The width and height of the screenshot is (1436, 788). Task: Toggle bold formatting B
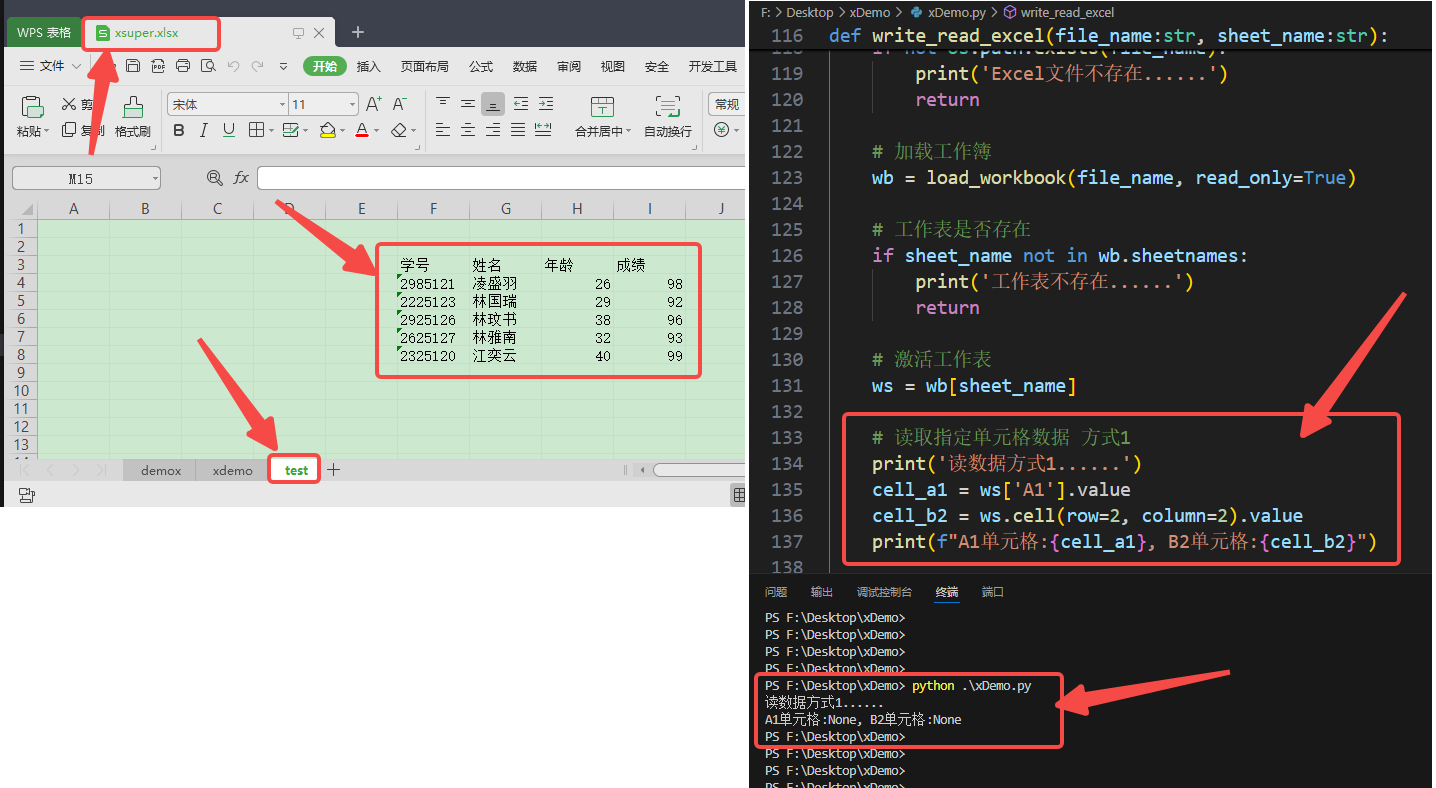179,130
